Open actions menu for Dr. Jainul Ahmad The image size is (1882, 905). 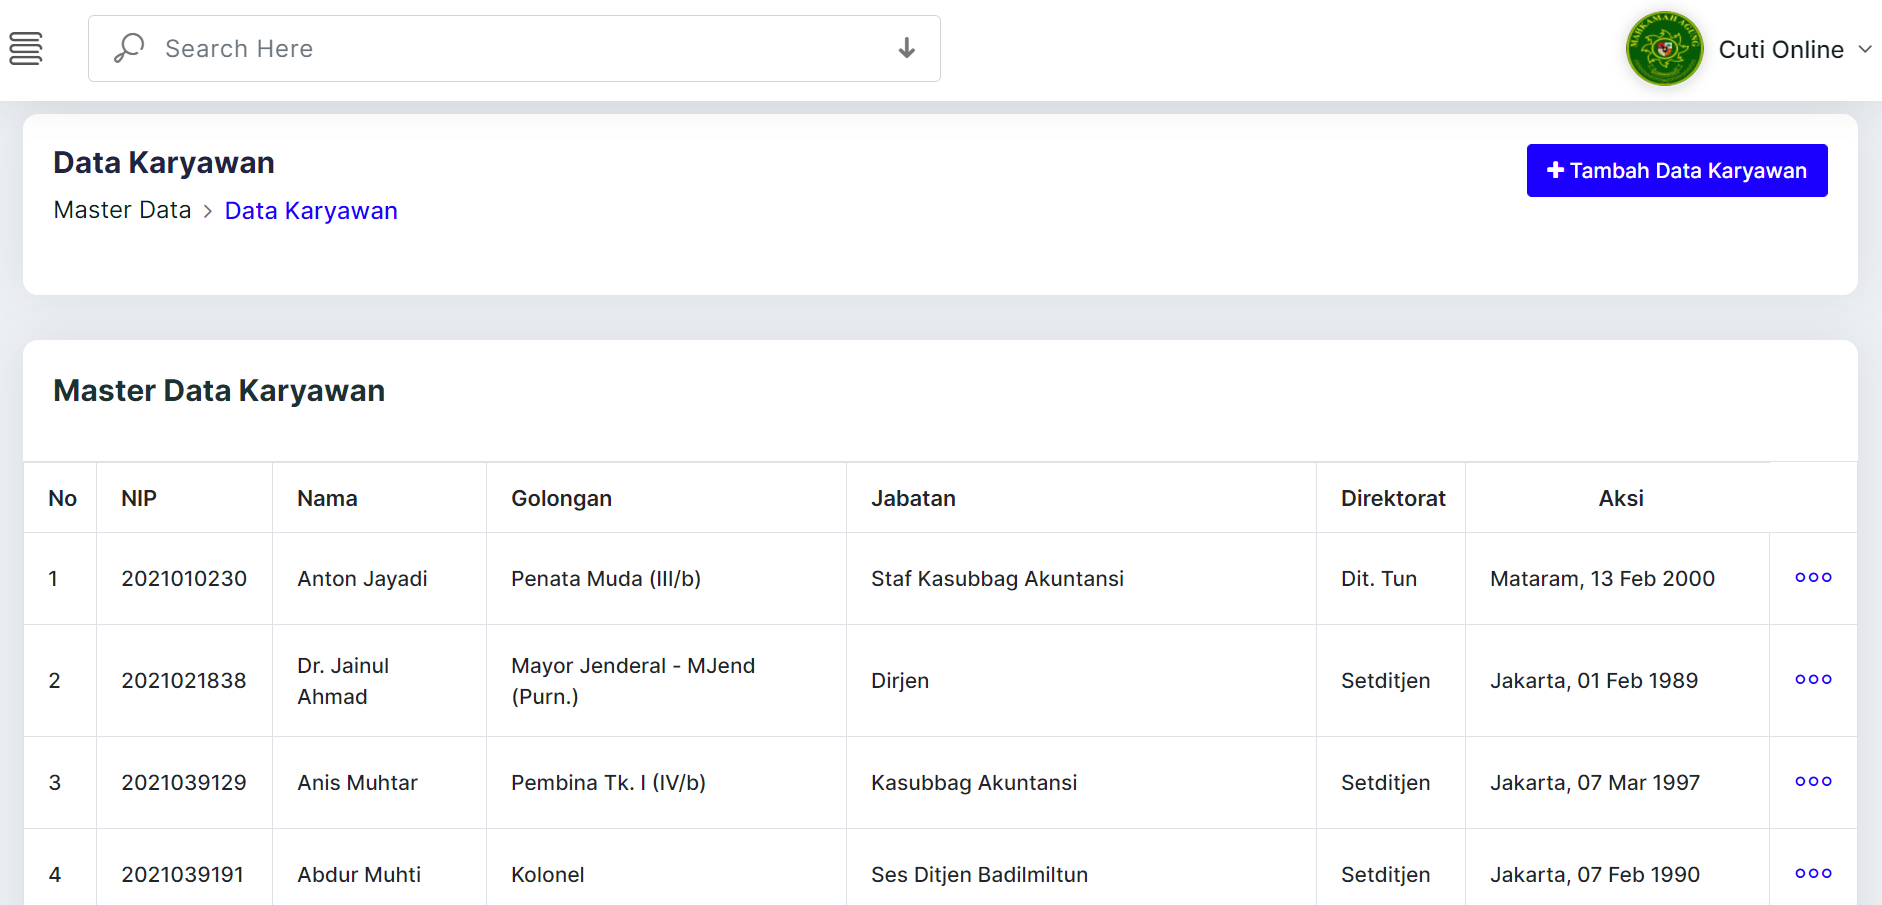(x=1812, y=680)
